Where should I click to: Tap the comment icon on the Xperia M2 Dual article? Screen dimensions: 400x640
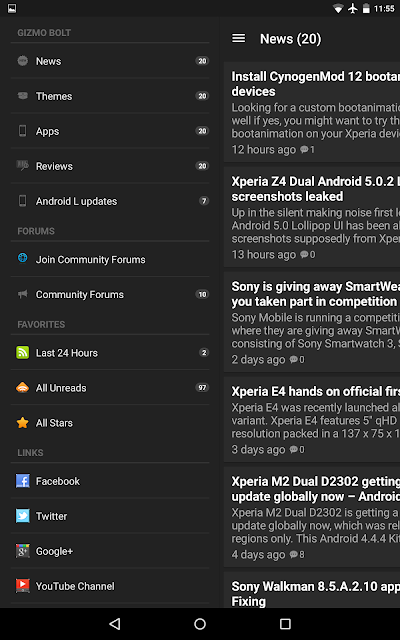pos(294,555)
